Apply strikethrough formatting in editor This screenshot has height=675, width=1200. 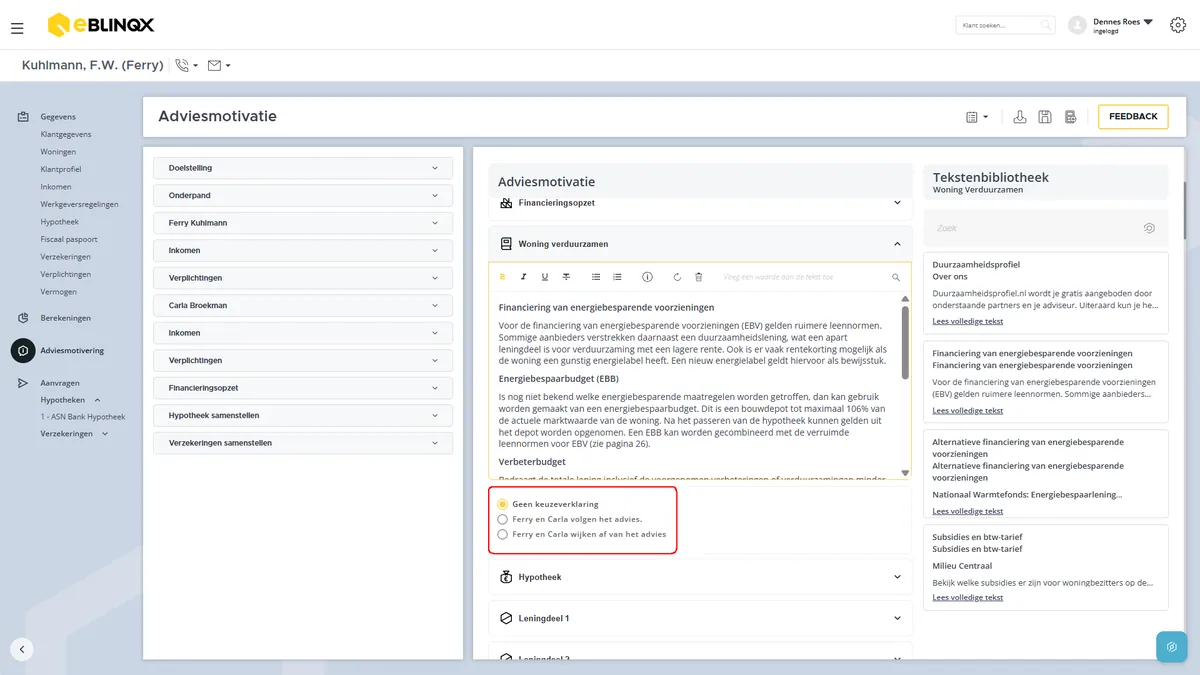pos(566,277)
